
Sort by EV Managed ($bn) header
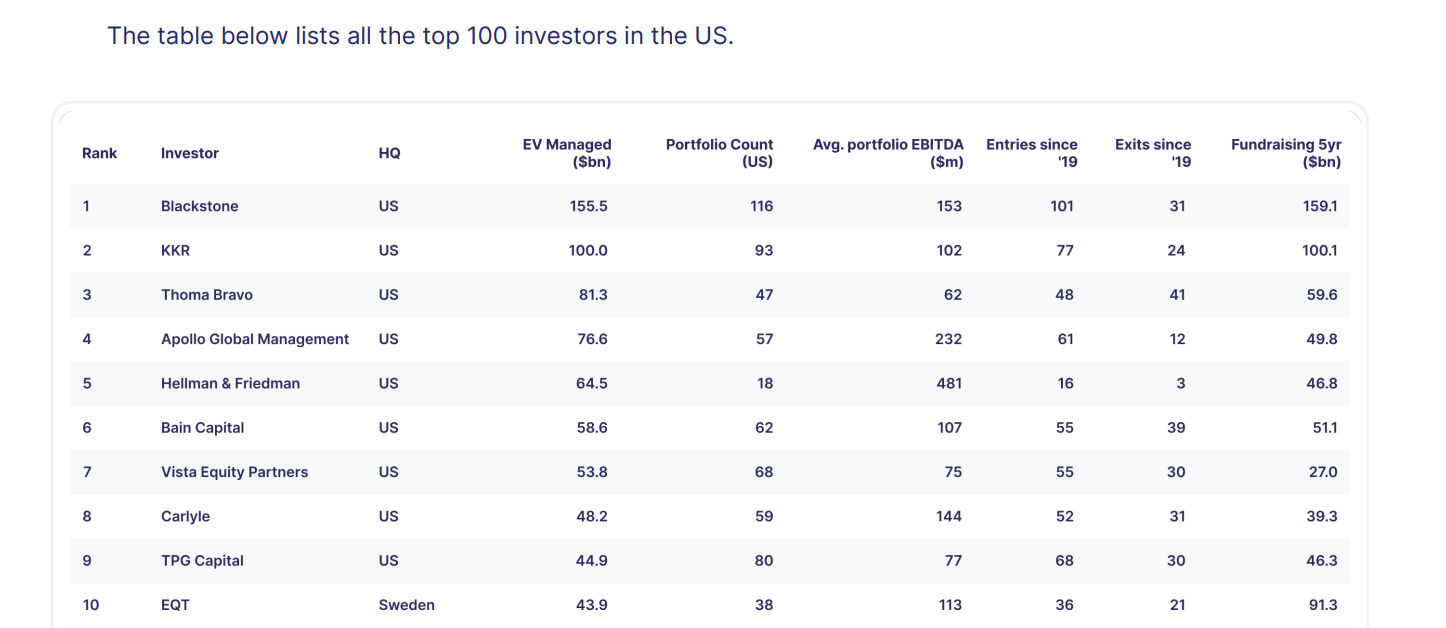click(566, 153)
